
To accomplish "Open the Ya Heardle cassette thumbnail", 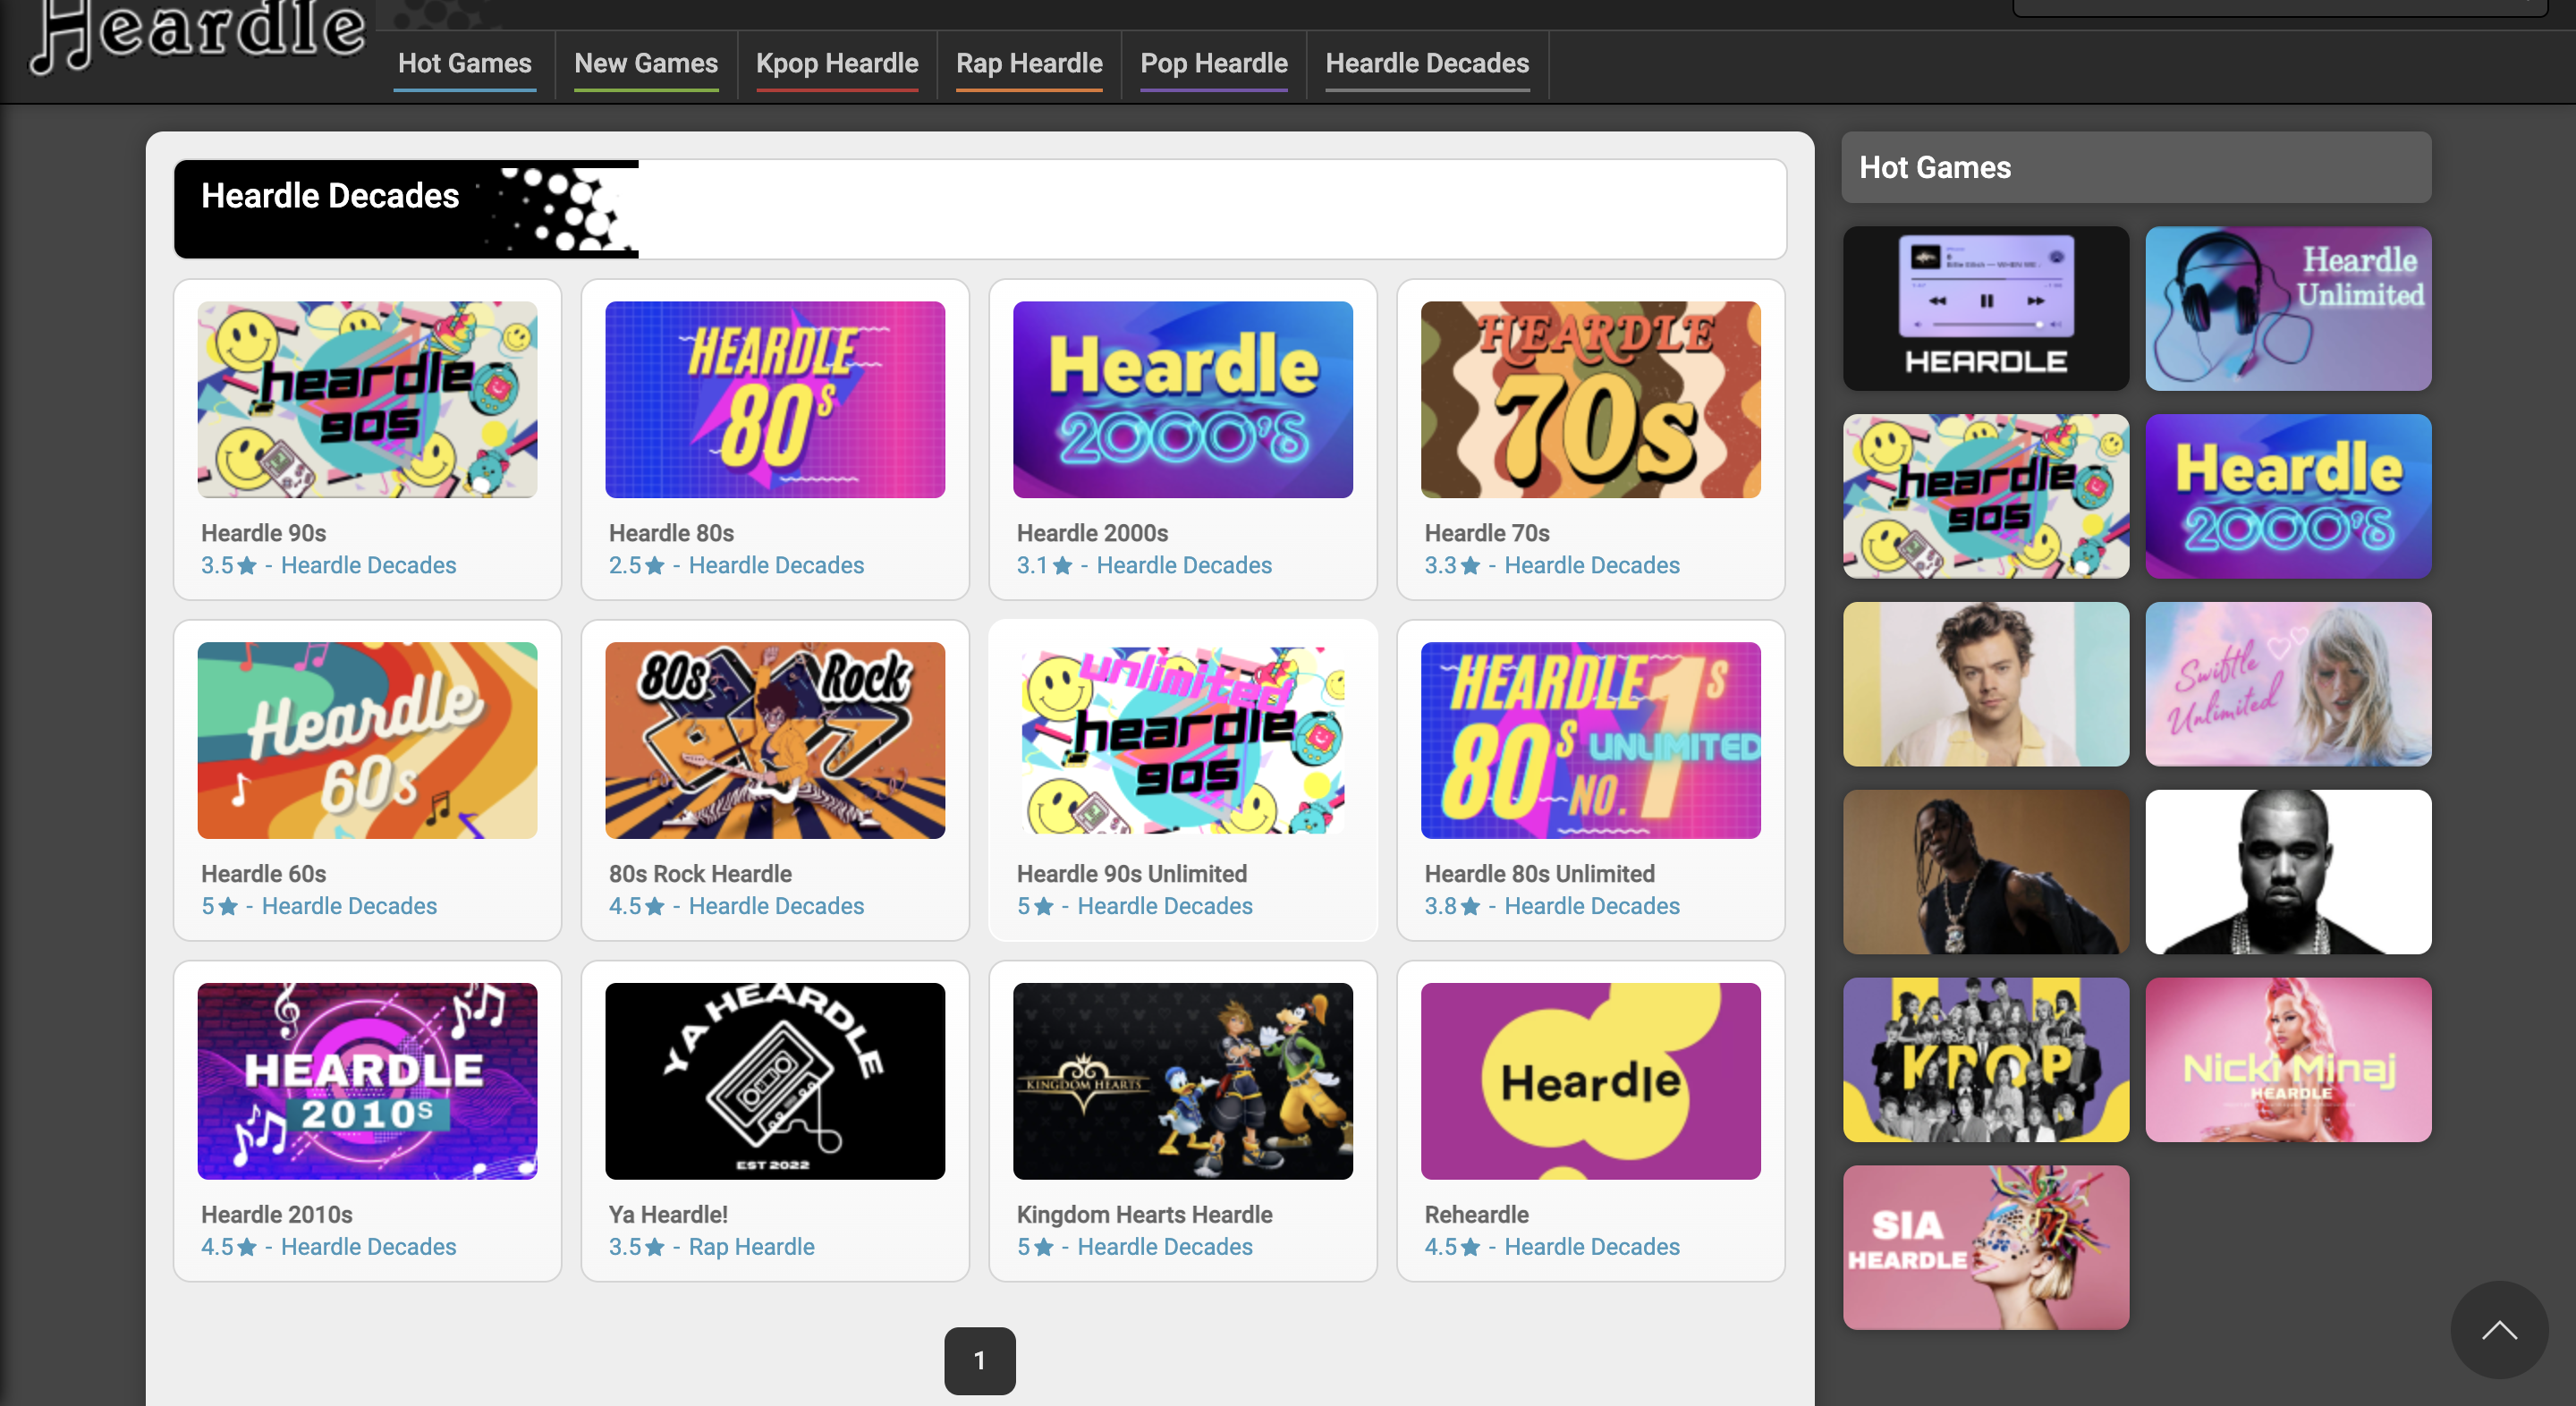I will [775, 1082].
